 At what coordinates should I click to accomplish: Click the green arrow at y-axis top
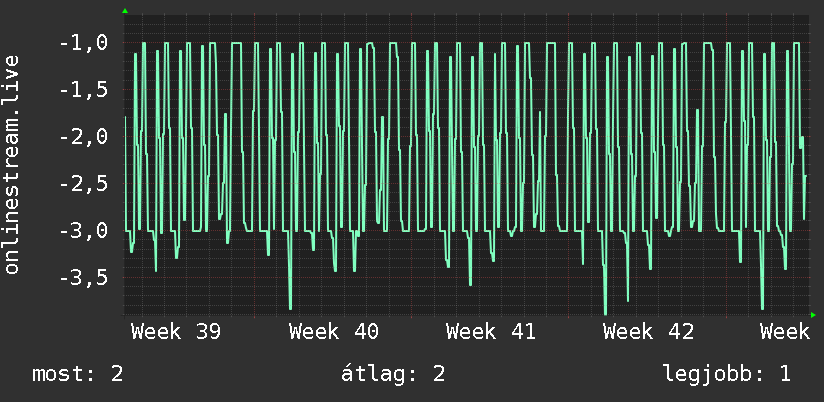125,11
